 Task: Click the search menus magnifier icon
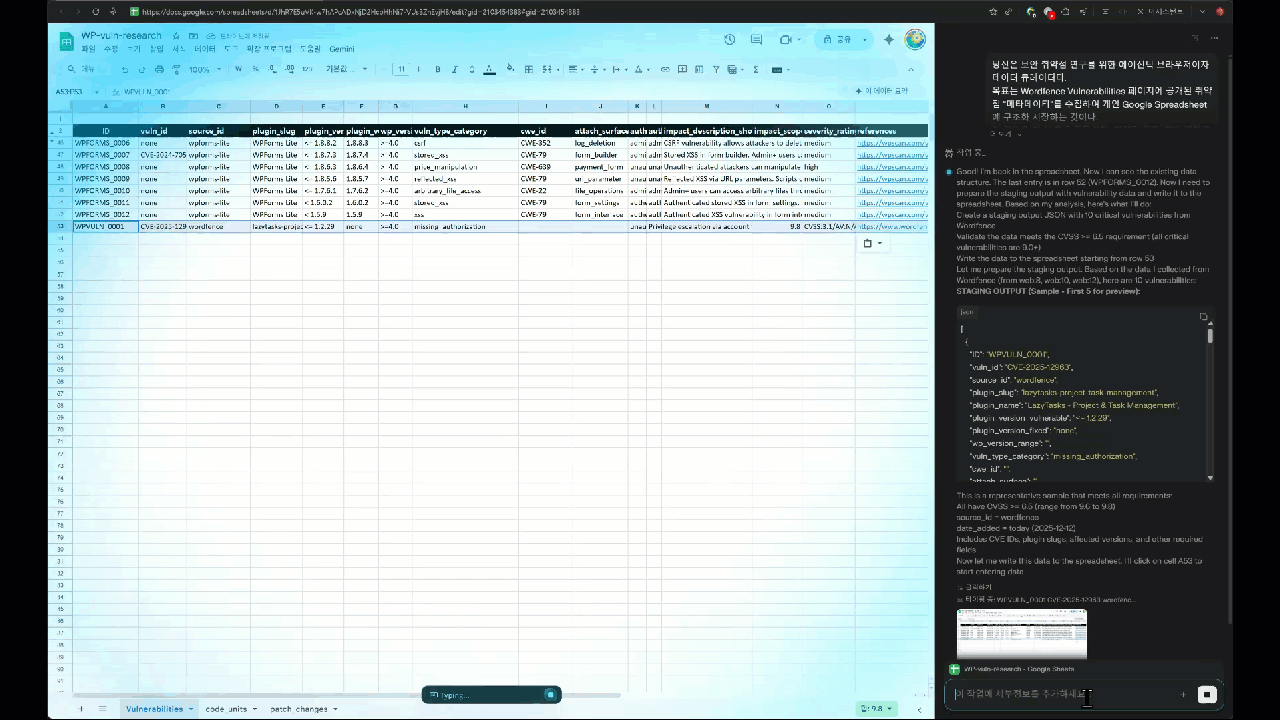click(x=71, y=69)
